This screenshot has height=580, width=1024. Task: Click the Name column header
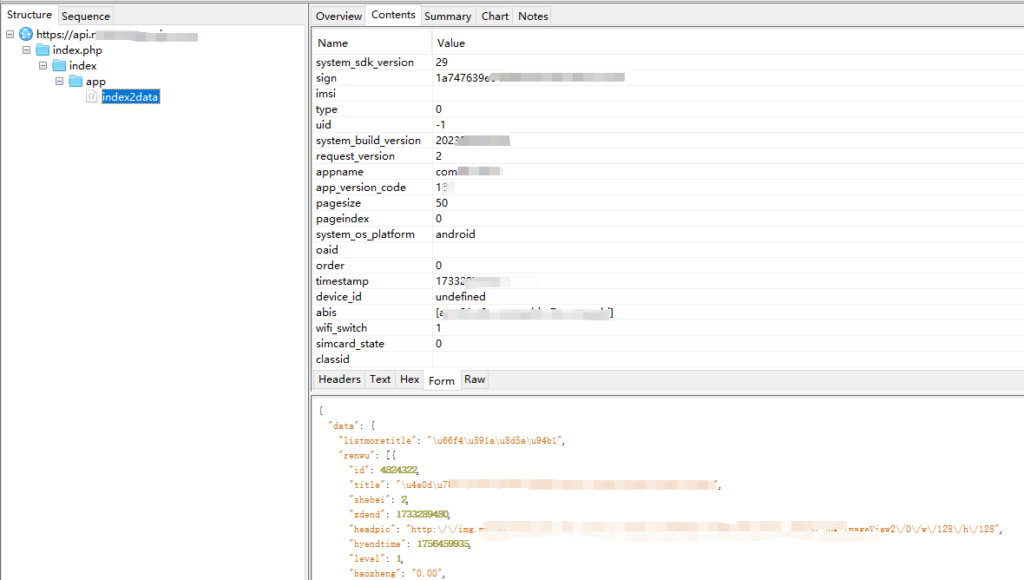pos(332,43)
